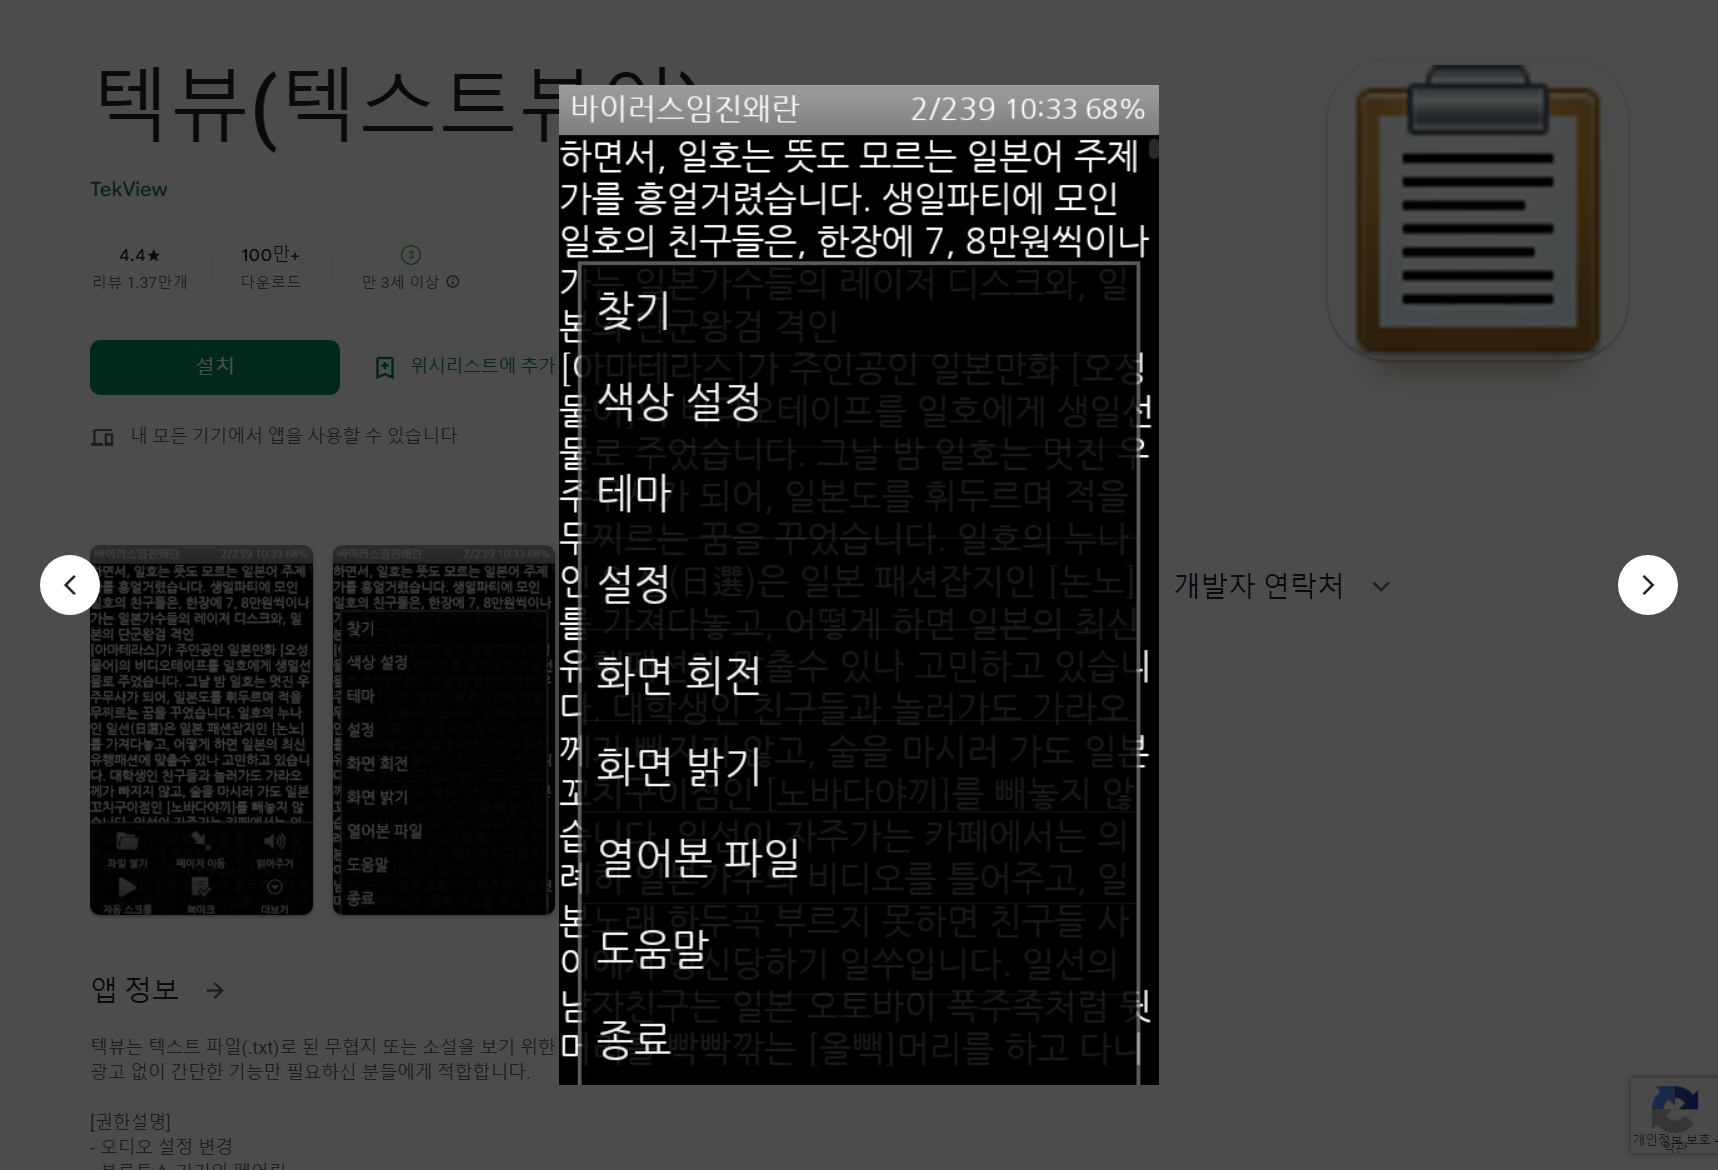Click the 2/239 10:33 68% status text
This screenshot has height=1170, width=1718.
click(x=1027, y=108)
